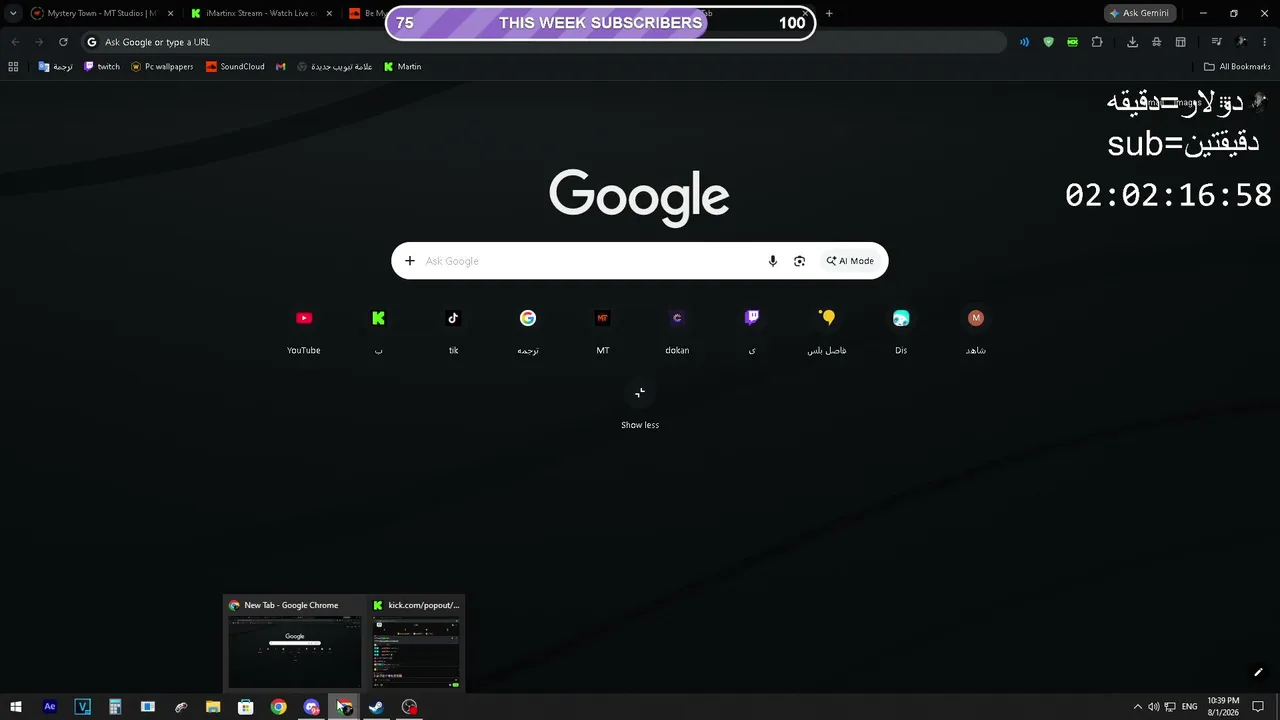Show hidden system tray icons
The width and height of the screenshot is (1280, 720).
1137,707
